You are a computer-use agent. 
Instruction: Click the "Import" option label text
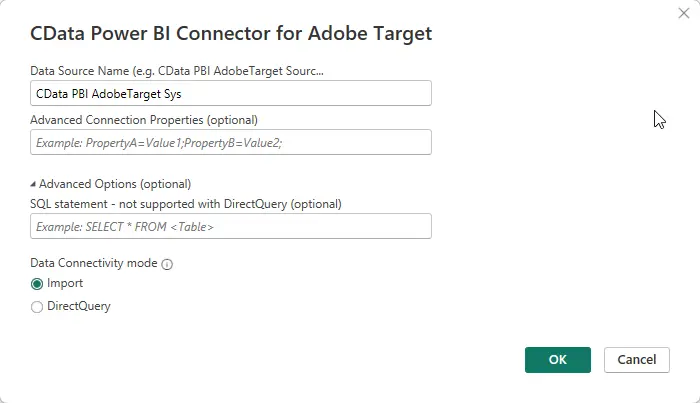click(65, 284)
